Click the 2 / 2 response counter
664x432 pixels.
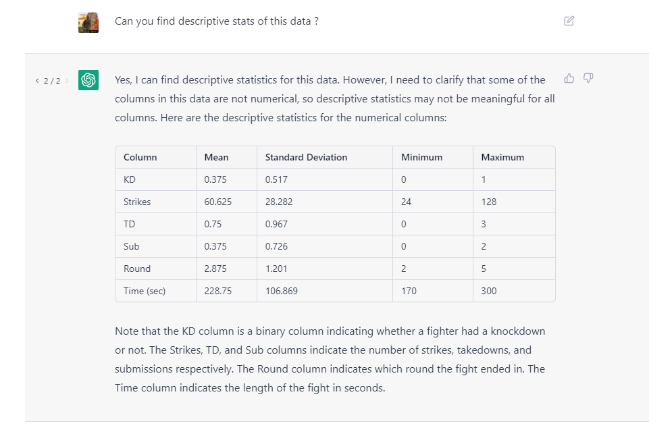pyautogui.click(x=50, y=80)
